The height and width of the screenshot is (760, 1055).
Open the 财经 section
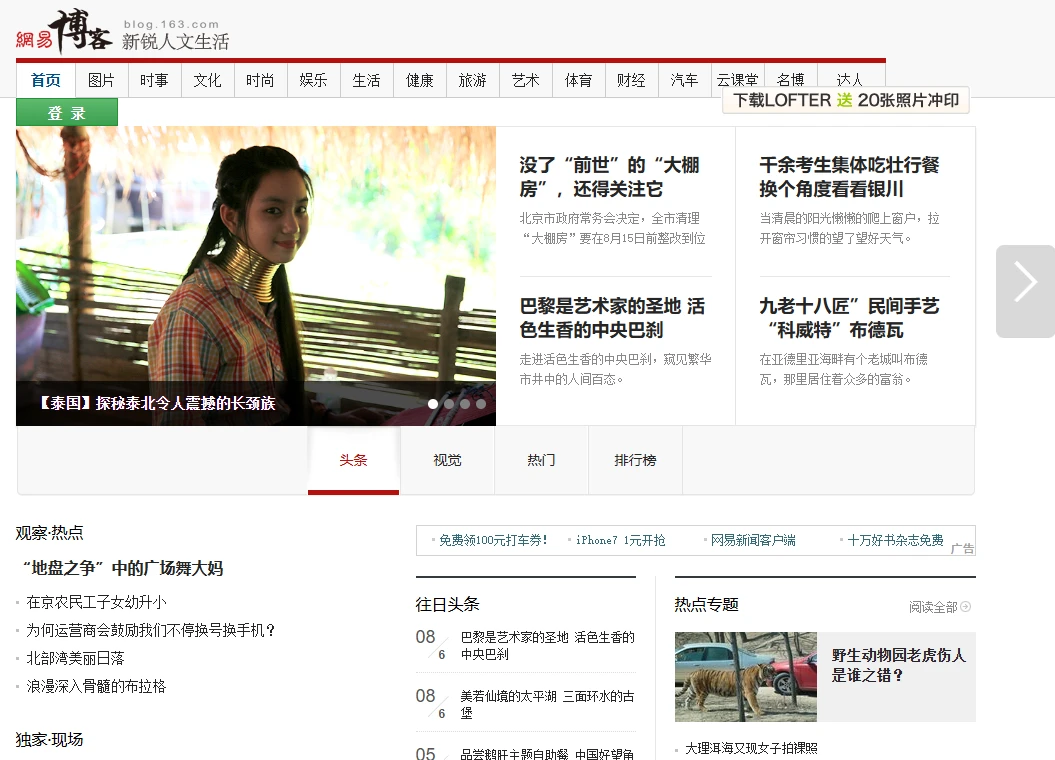(x=631, y=80)
